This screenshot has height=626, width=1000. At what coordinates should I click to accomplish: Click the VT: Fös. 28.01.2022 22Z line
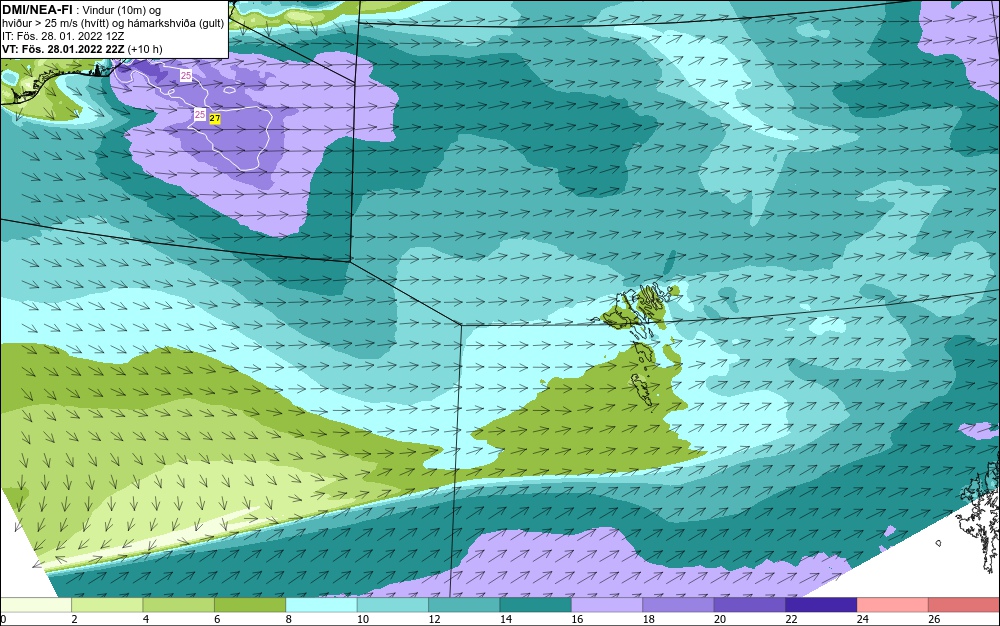pos(82,49)
